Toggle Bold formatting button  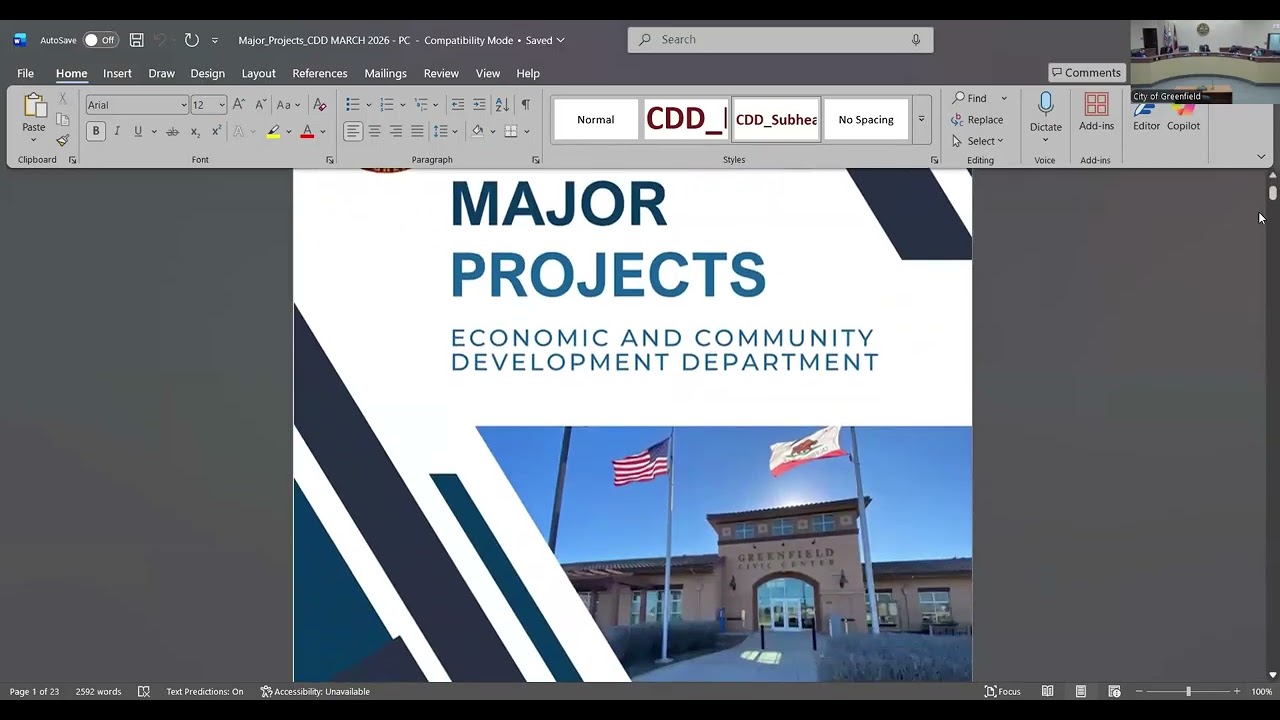96,132
